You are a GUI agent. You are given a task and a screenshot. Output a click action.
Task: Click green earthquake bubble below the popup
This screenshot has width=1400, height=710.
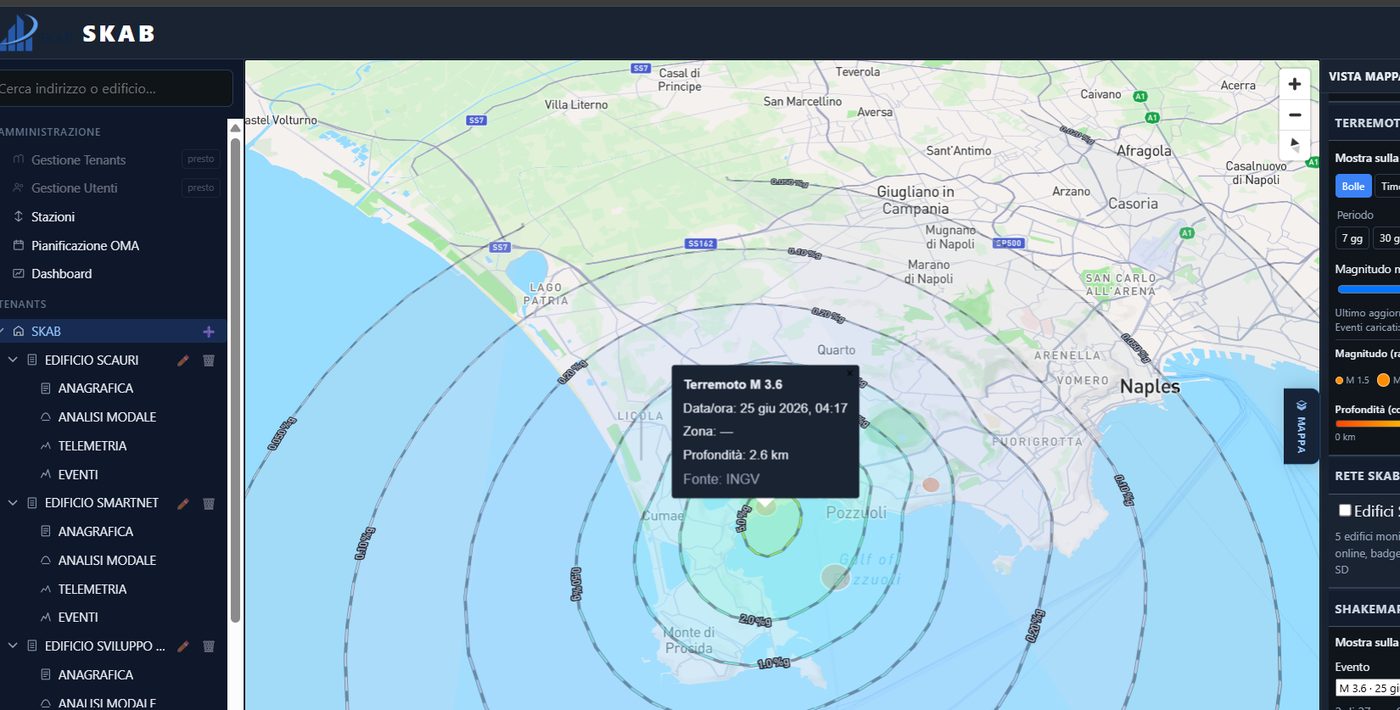click(765, 505)
